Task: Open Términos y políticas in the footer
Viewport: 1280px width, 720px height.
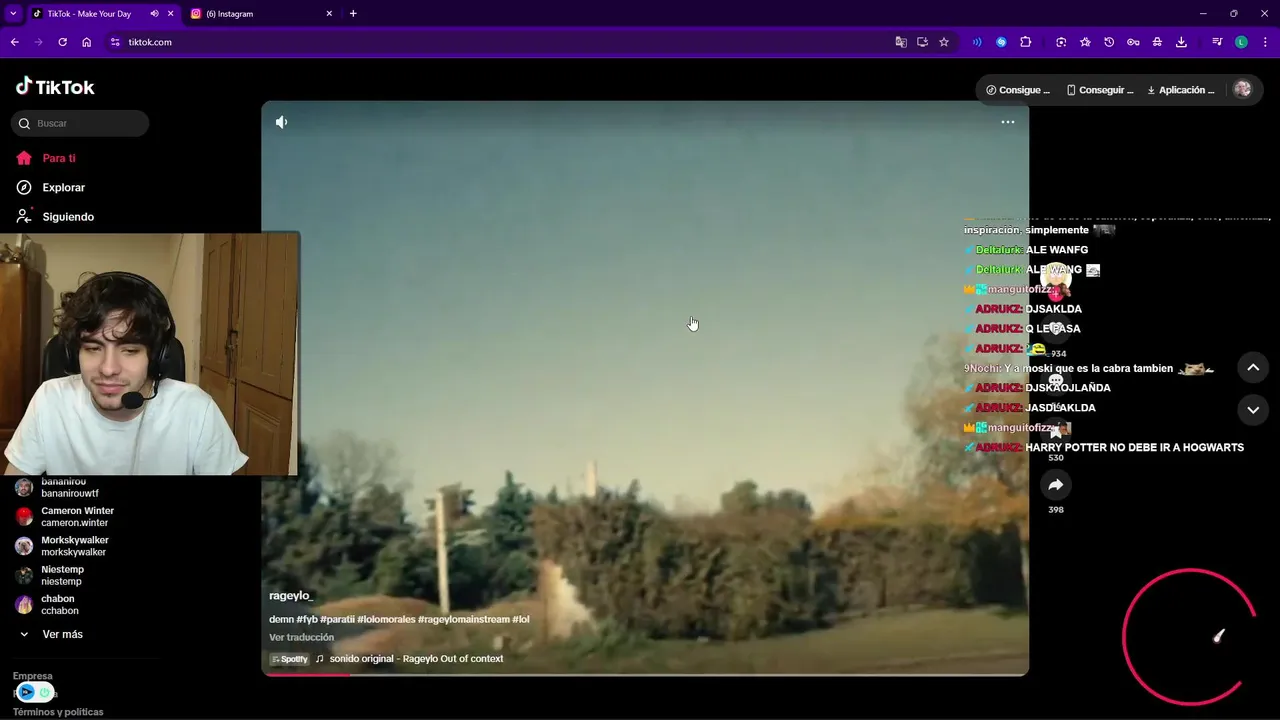Action: pyautogui.click(x=58, y=712)
